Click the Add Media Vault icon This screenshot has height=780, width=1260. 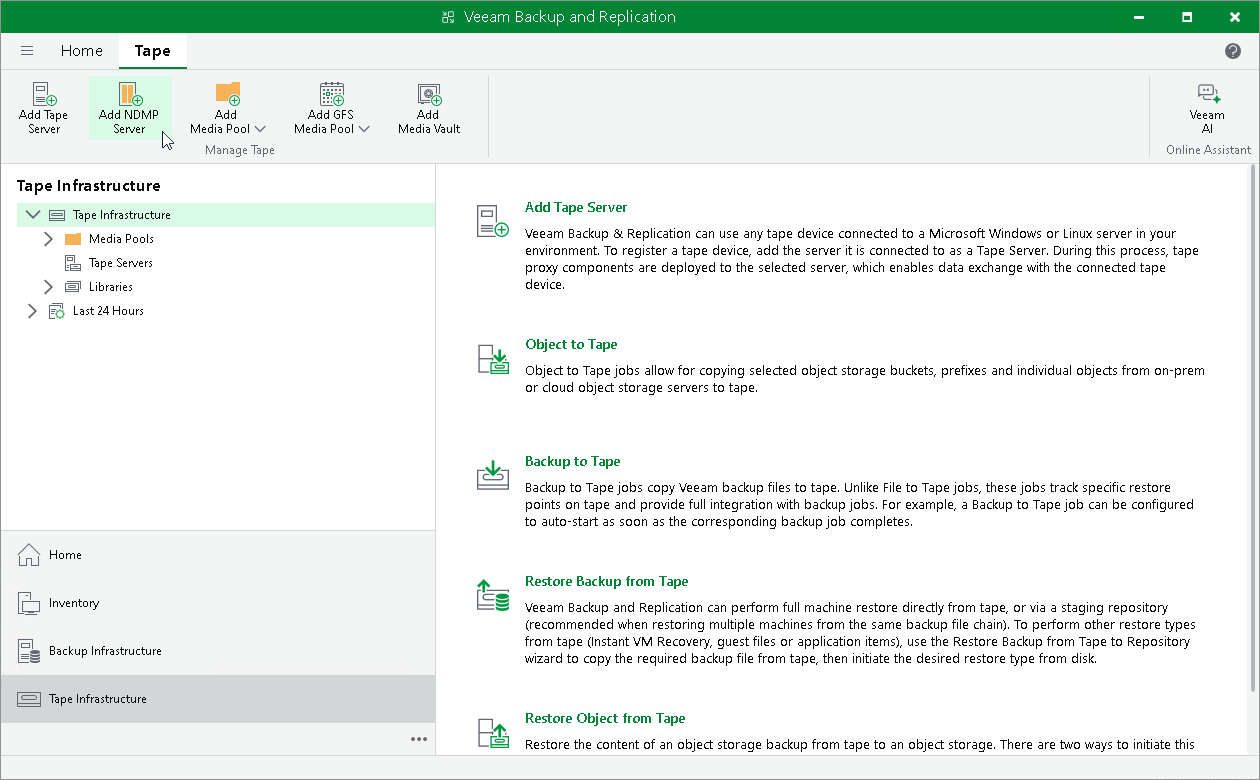[x=429, y=94]
